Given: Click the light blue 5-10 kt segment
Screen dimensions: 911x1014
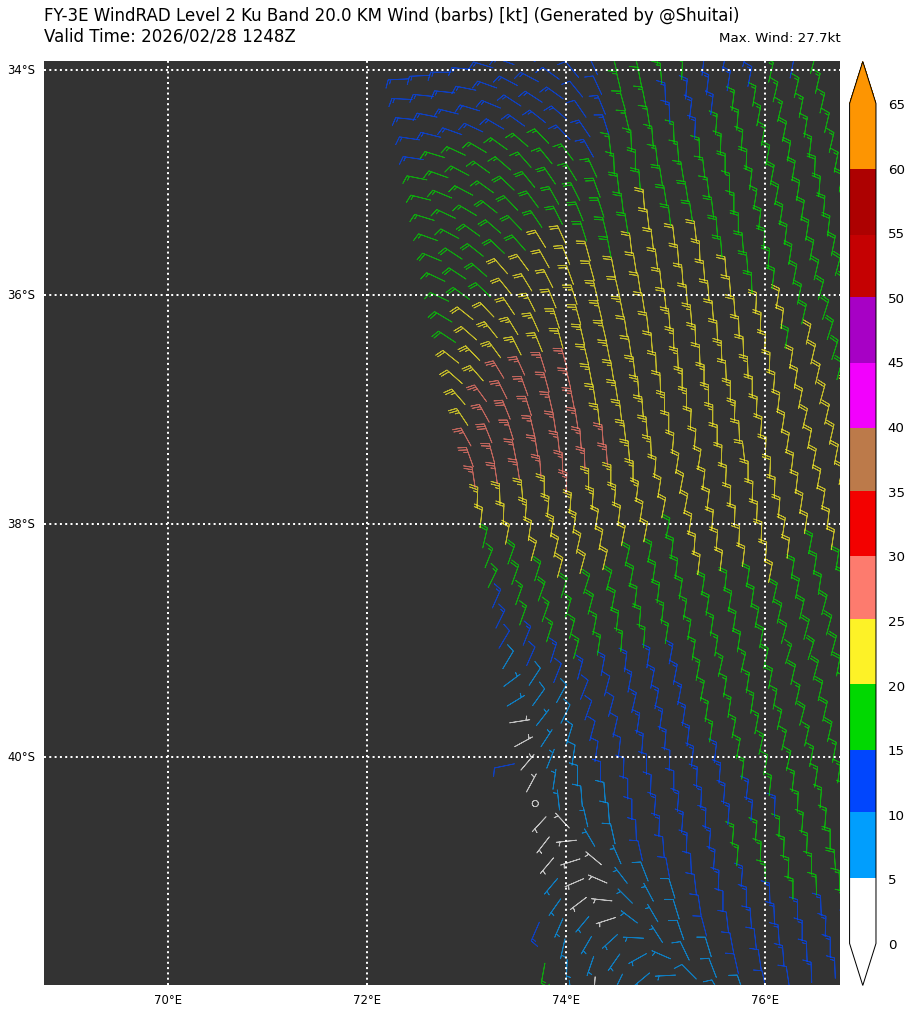Looking at the screenshot, I should click(x=862, y=846).
